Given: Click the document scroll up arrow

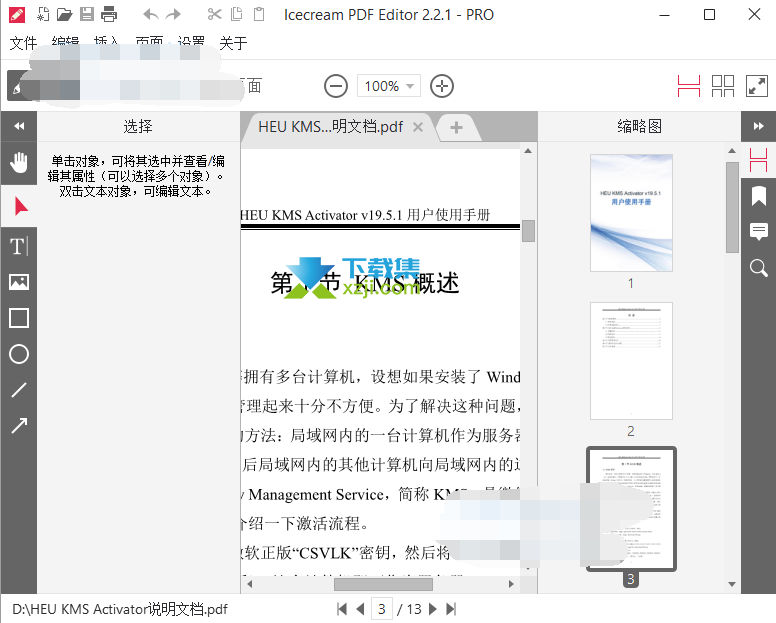Looking at the screenshot, I should tap(528, 150).
